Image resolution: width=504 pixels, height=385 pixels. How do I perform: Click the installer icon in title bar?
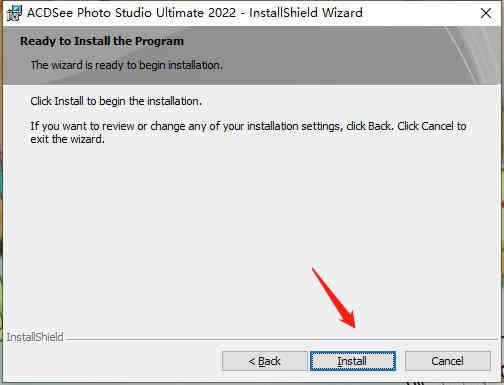pos(14,13)
